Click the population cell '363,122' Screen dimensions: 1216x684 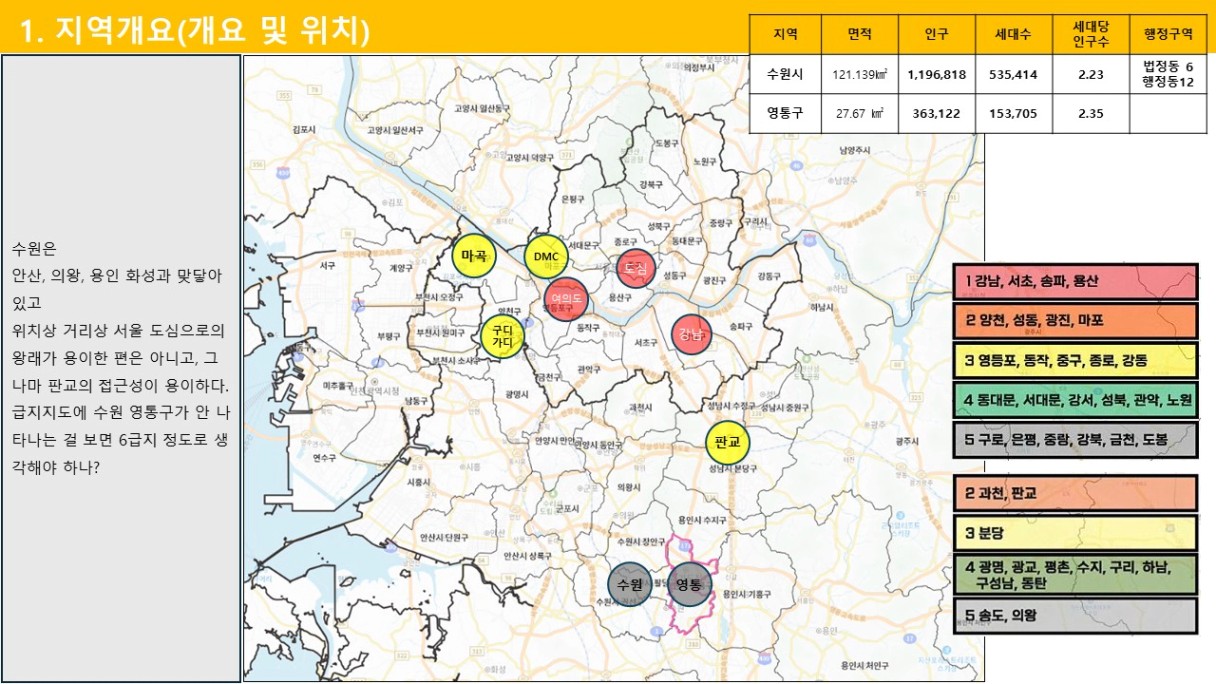tap(937, 114)
